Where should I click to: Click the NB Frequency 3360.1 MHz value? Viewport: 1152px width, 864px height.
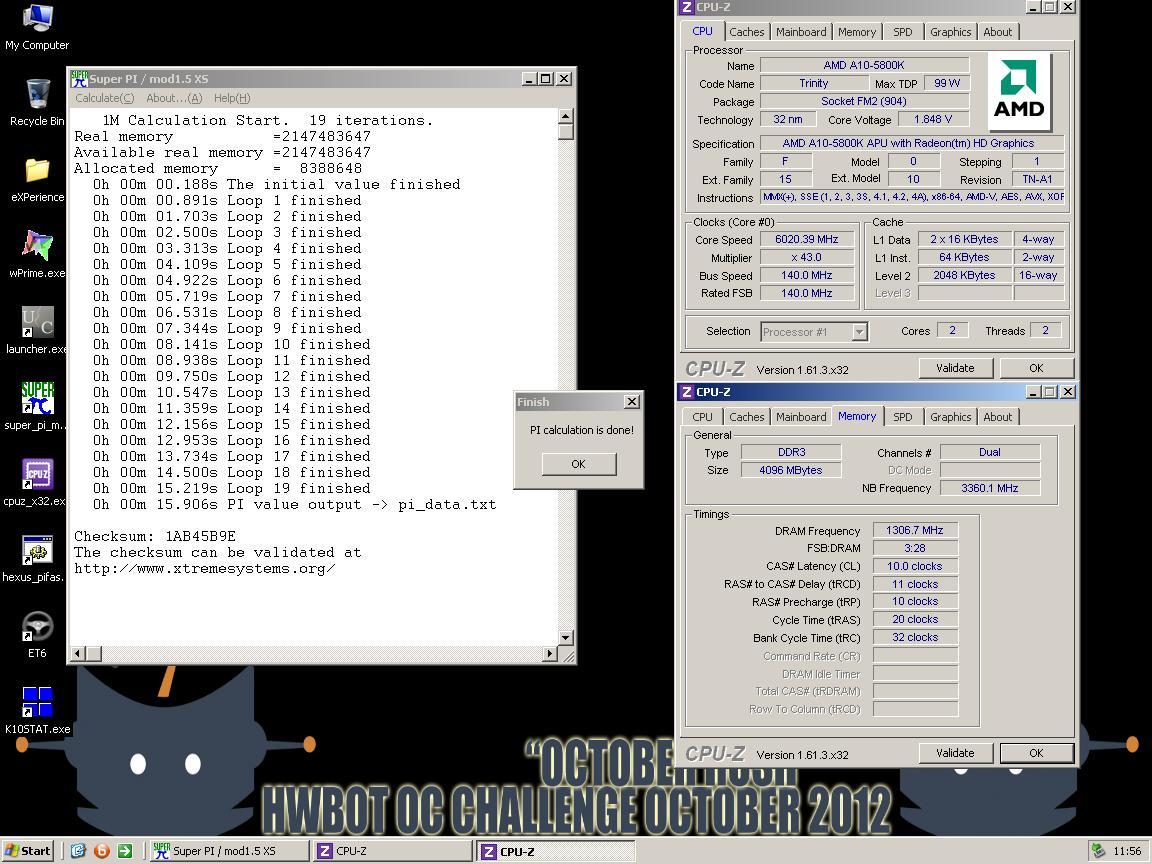click(990, 488)
